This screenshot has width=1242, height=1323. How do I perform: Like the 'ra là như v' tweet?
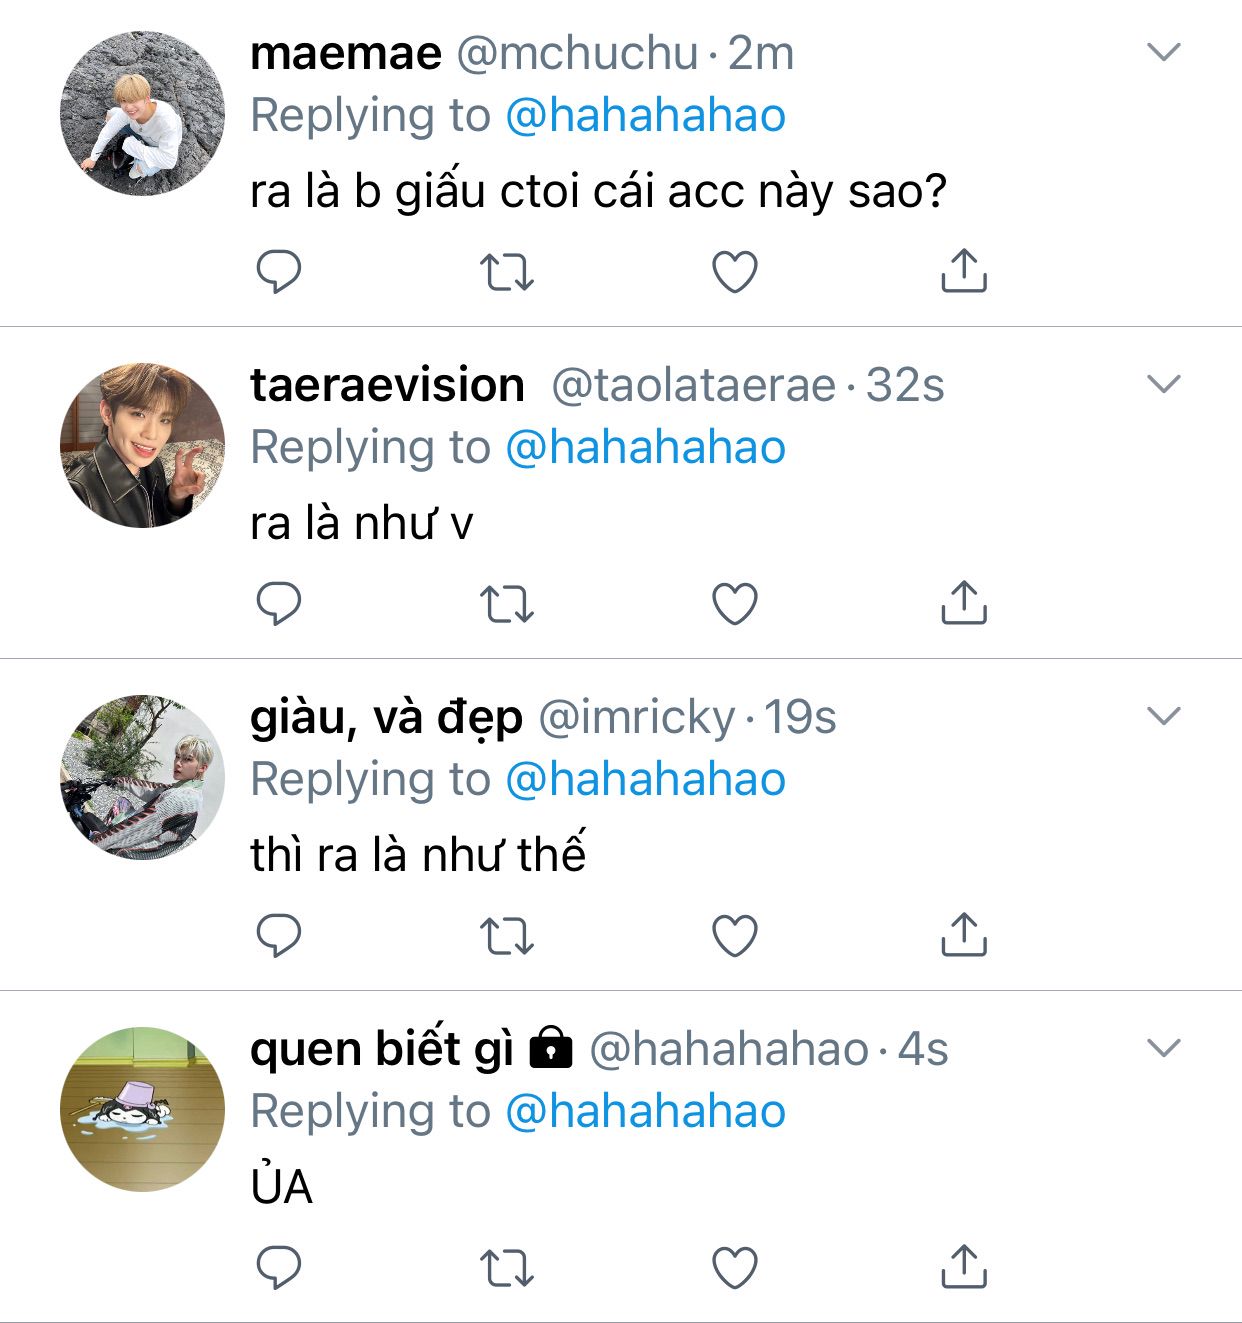pyautogui.click(x=735, y=604)
